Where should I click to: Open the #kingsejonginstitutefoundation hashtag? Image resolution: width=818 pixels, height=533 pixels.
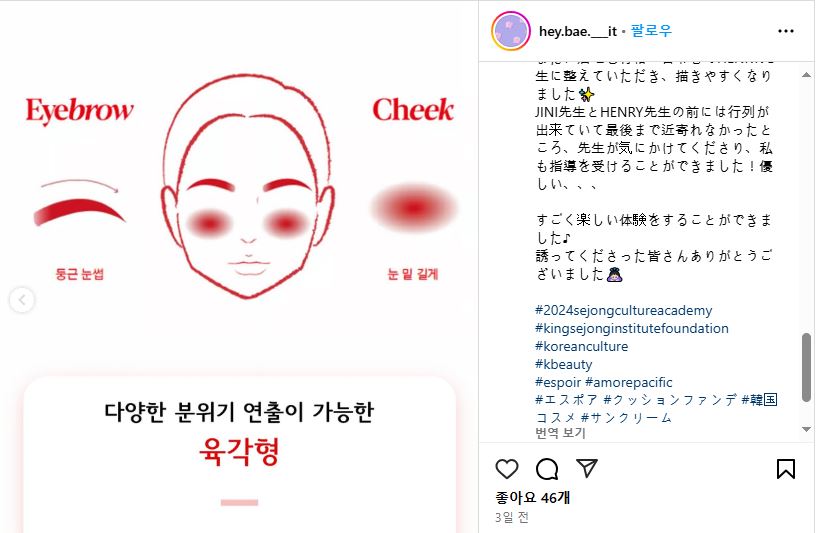(632, 329)
